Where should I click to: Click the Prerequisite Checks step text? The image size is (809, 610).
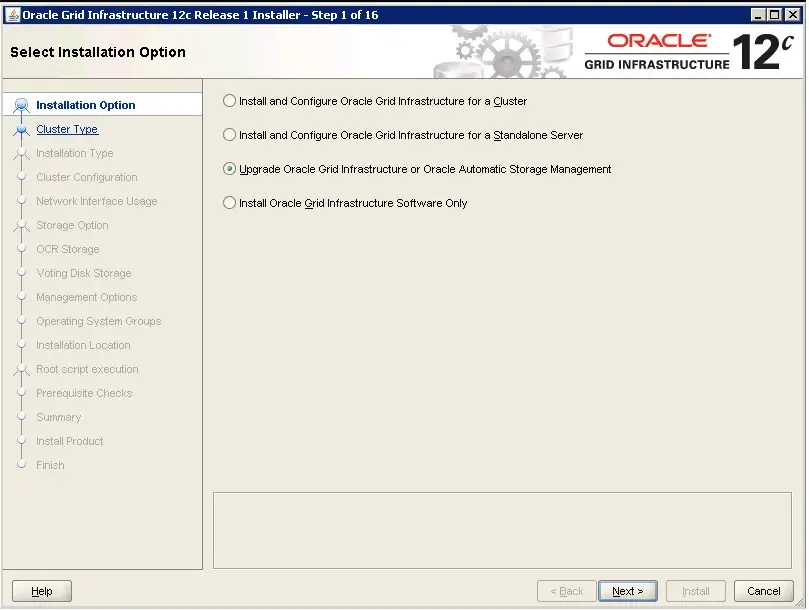pos(84,393)
